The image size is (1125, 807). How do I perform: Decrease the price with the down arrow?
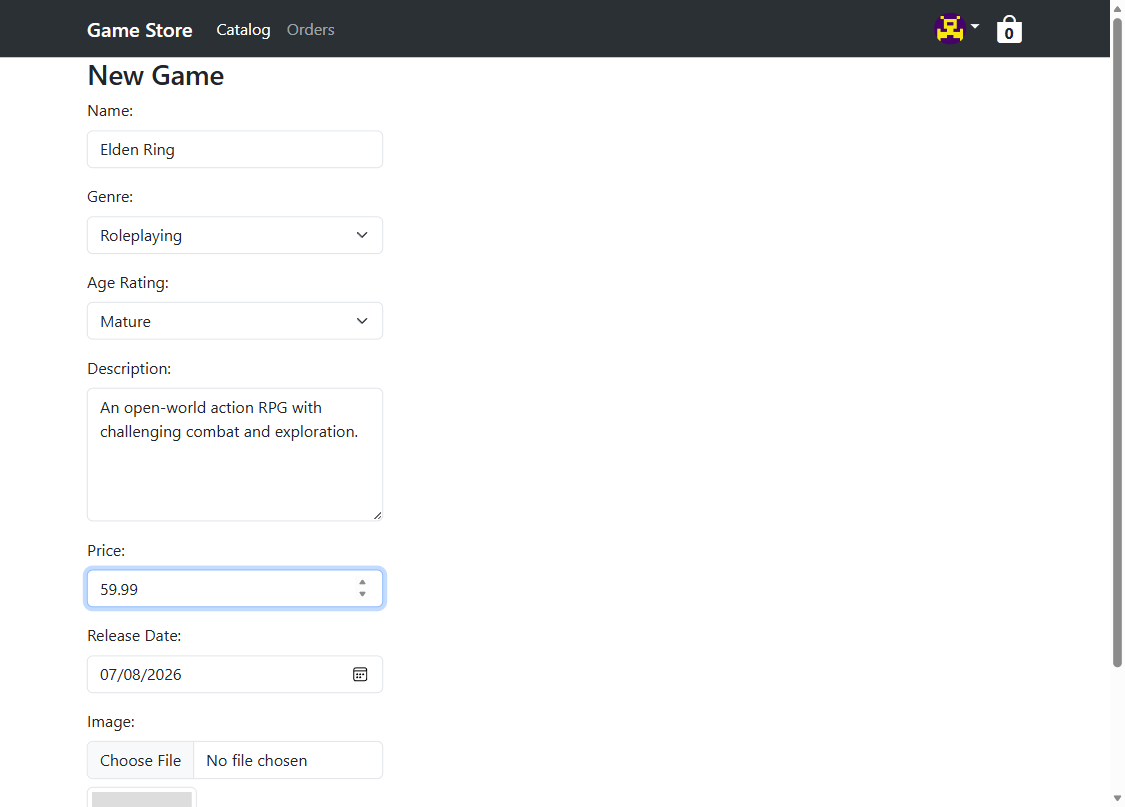click(x=362, y=594)
